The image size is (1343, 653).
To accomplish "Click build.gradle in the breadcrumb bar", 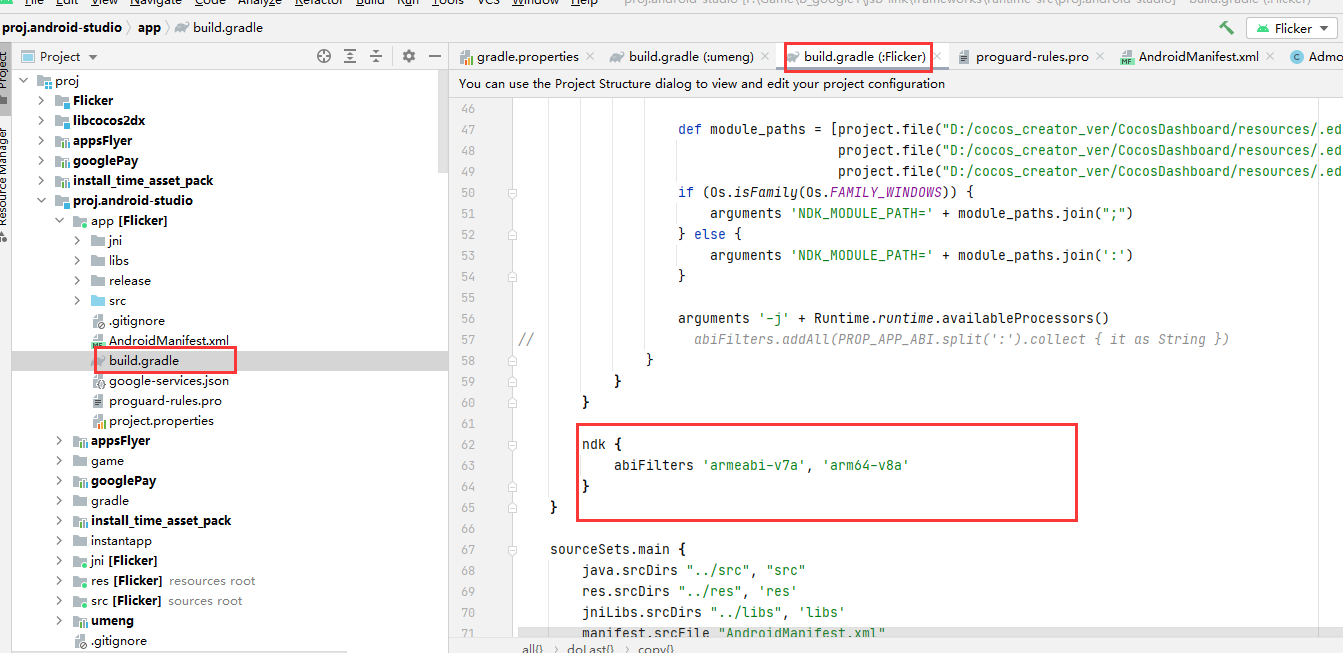I will tap(229, 28).
